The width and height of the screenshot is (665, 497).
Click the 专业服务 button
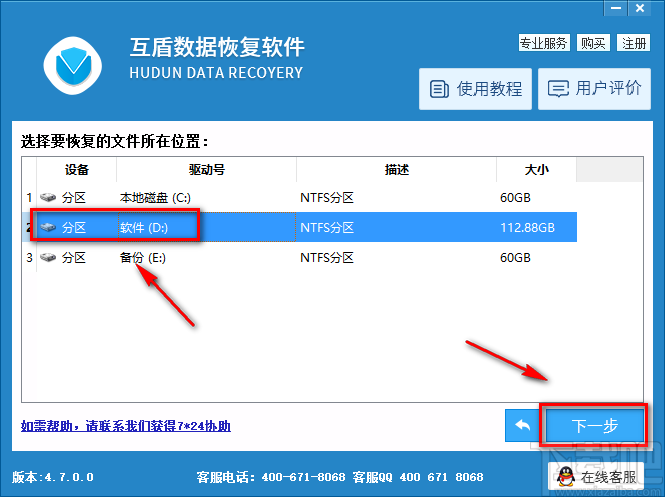544,43
